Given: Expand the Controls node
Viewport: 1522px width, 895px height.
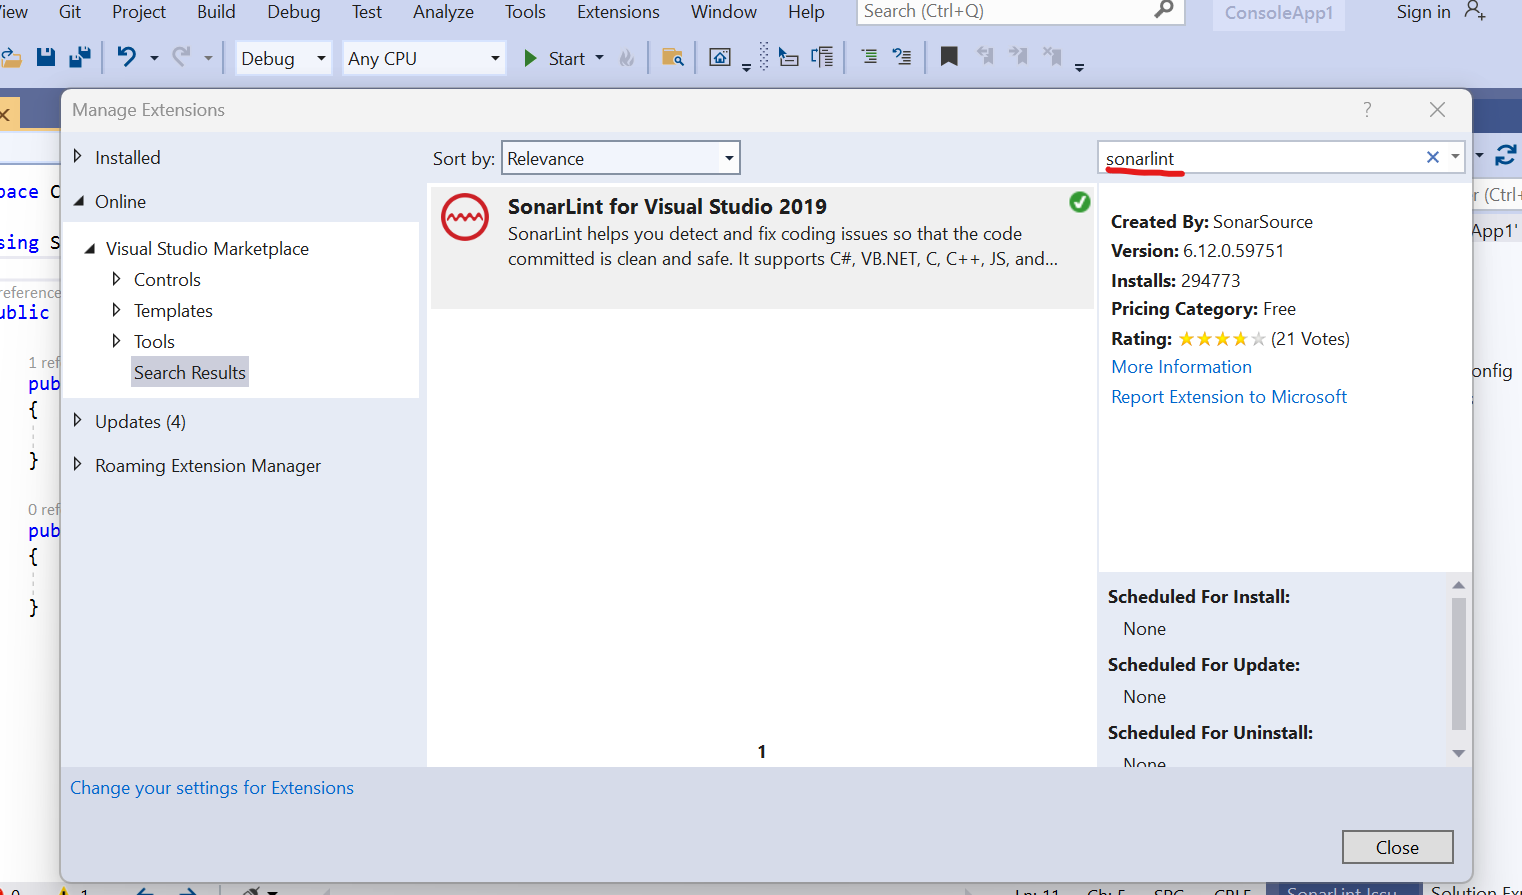Looking at the screenshot, I should 116,279.
